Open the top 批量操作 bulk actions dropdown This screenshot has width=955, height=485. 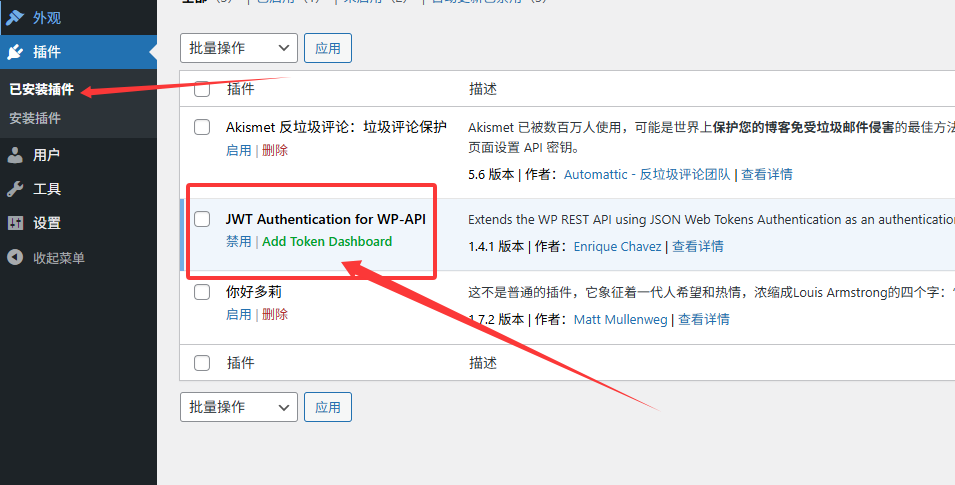tap(239, 47)
